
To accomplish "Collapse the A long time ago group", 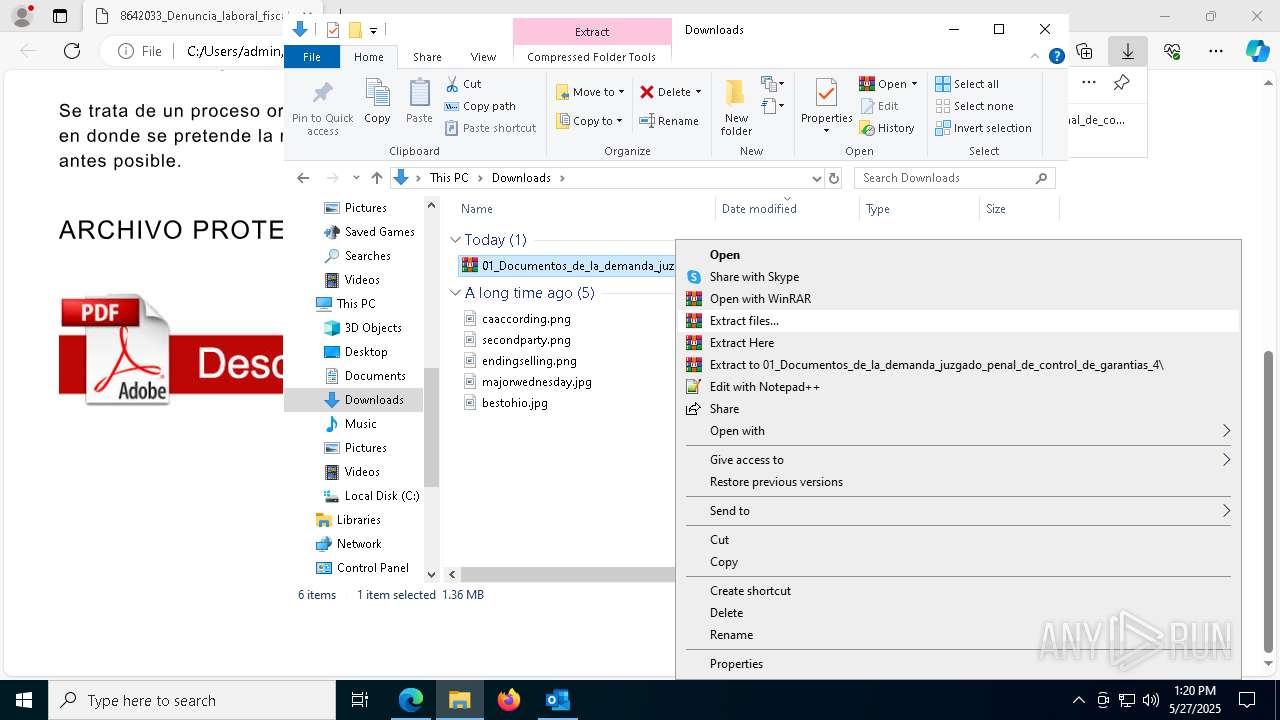I will coord(455,293).
